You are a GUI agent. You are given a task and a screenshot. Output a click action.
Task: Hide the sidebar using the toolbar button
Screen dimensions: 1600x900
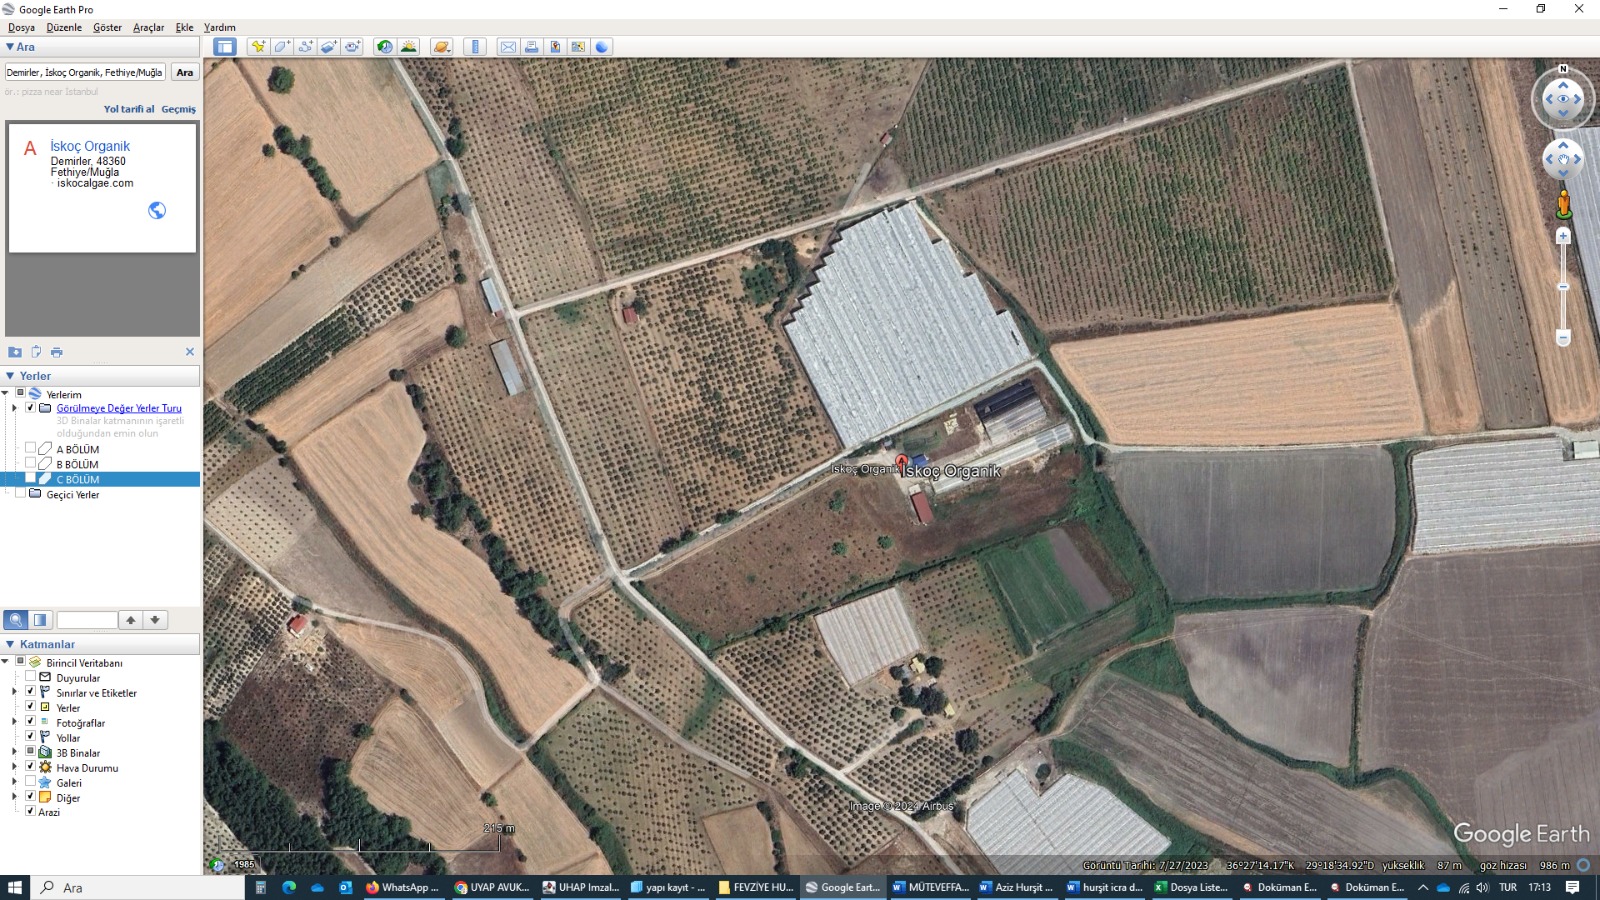[x=225, y=47]
